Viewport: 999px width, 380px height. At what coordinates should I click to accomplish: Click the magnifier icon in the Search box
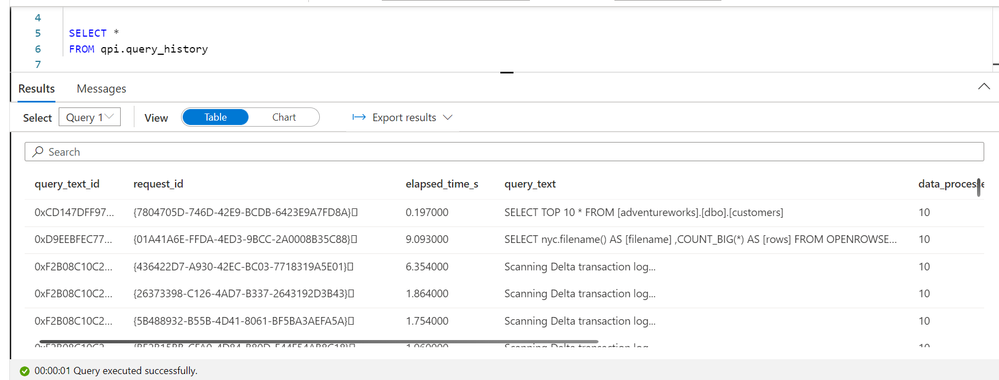[38, 152]
